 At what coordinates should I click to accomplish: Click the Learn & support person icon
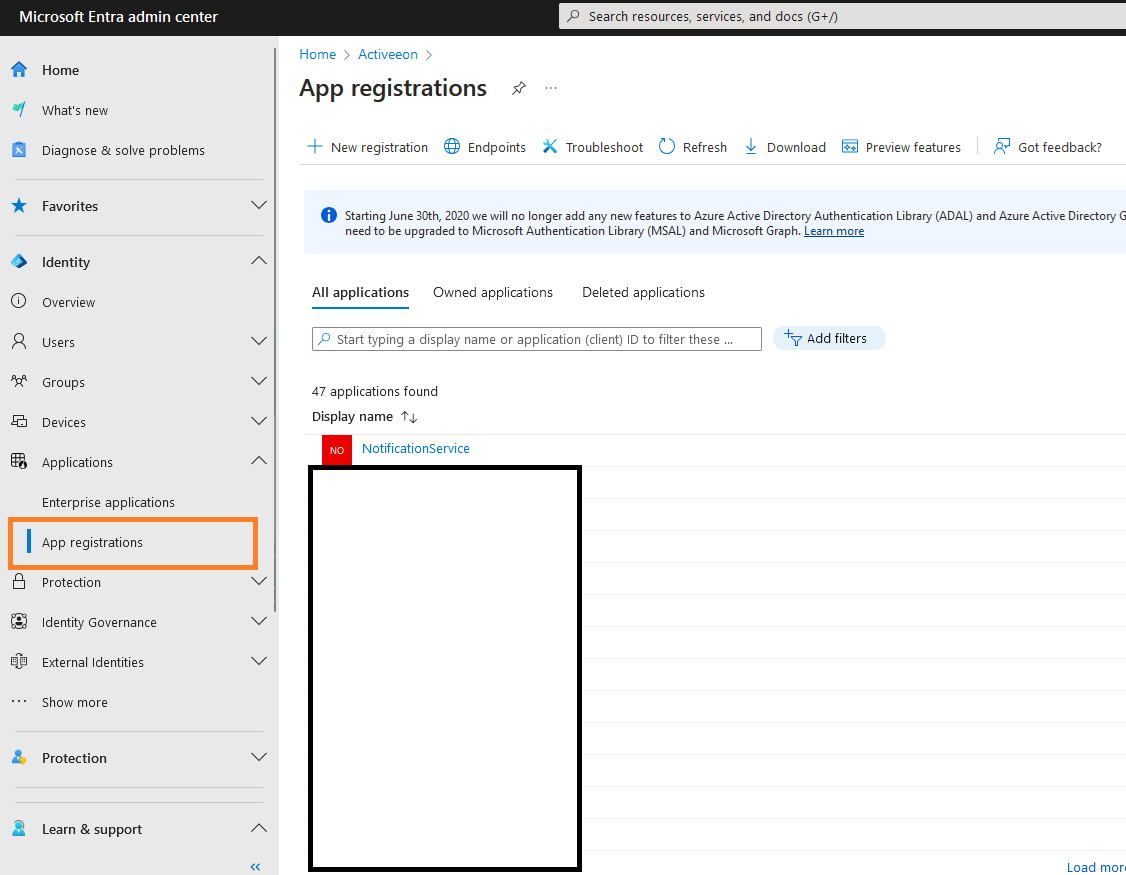point(19,829)
